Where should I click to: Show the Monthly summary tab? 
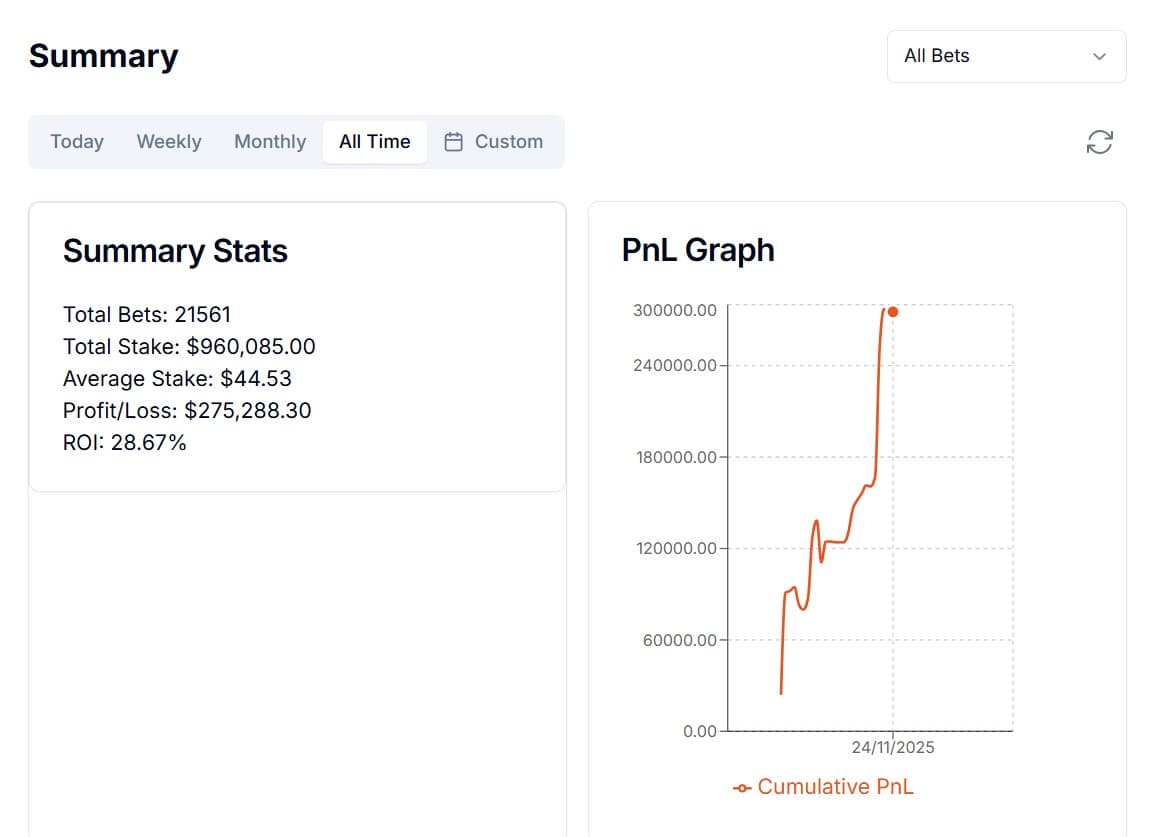point(270,142)
